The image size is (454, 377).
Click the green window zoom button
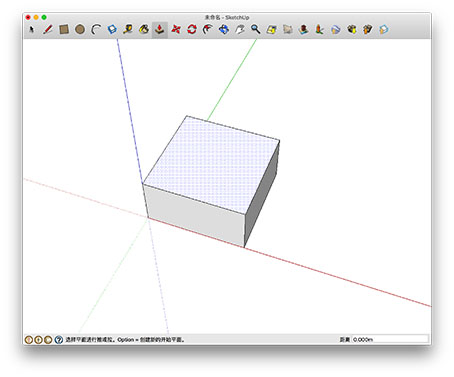point(44,17)
